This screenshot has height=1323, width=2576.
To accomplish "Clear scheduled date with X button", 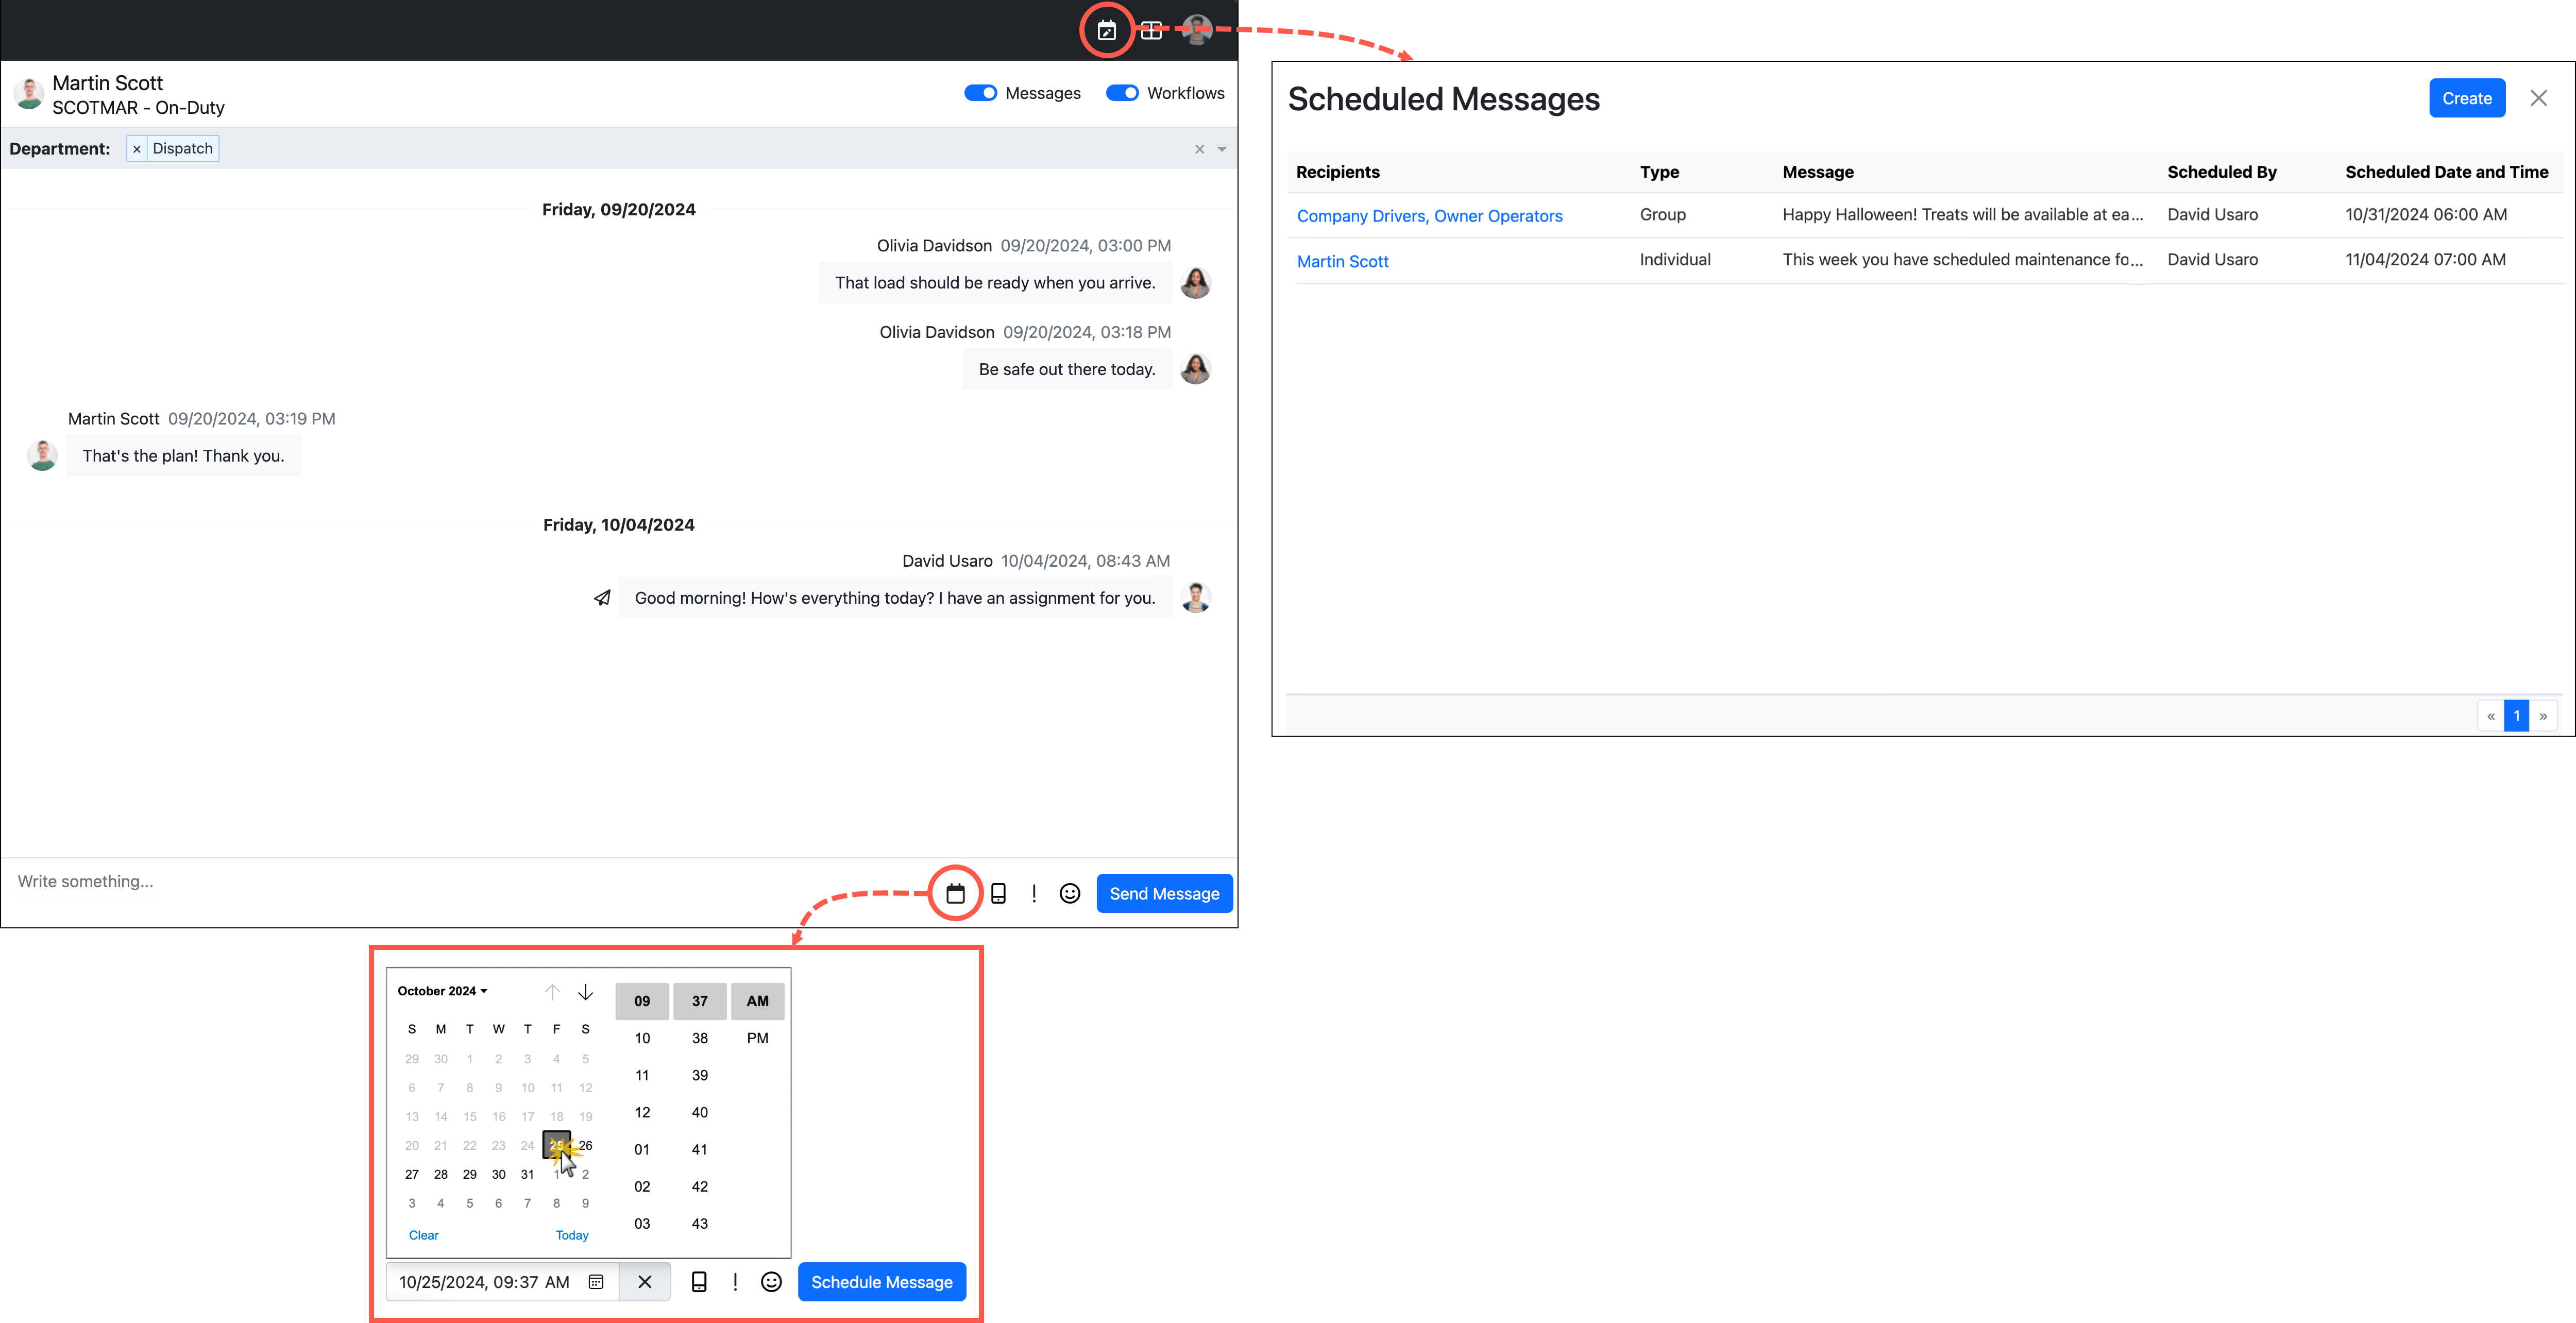I will coord(645,1282).
